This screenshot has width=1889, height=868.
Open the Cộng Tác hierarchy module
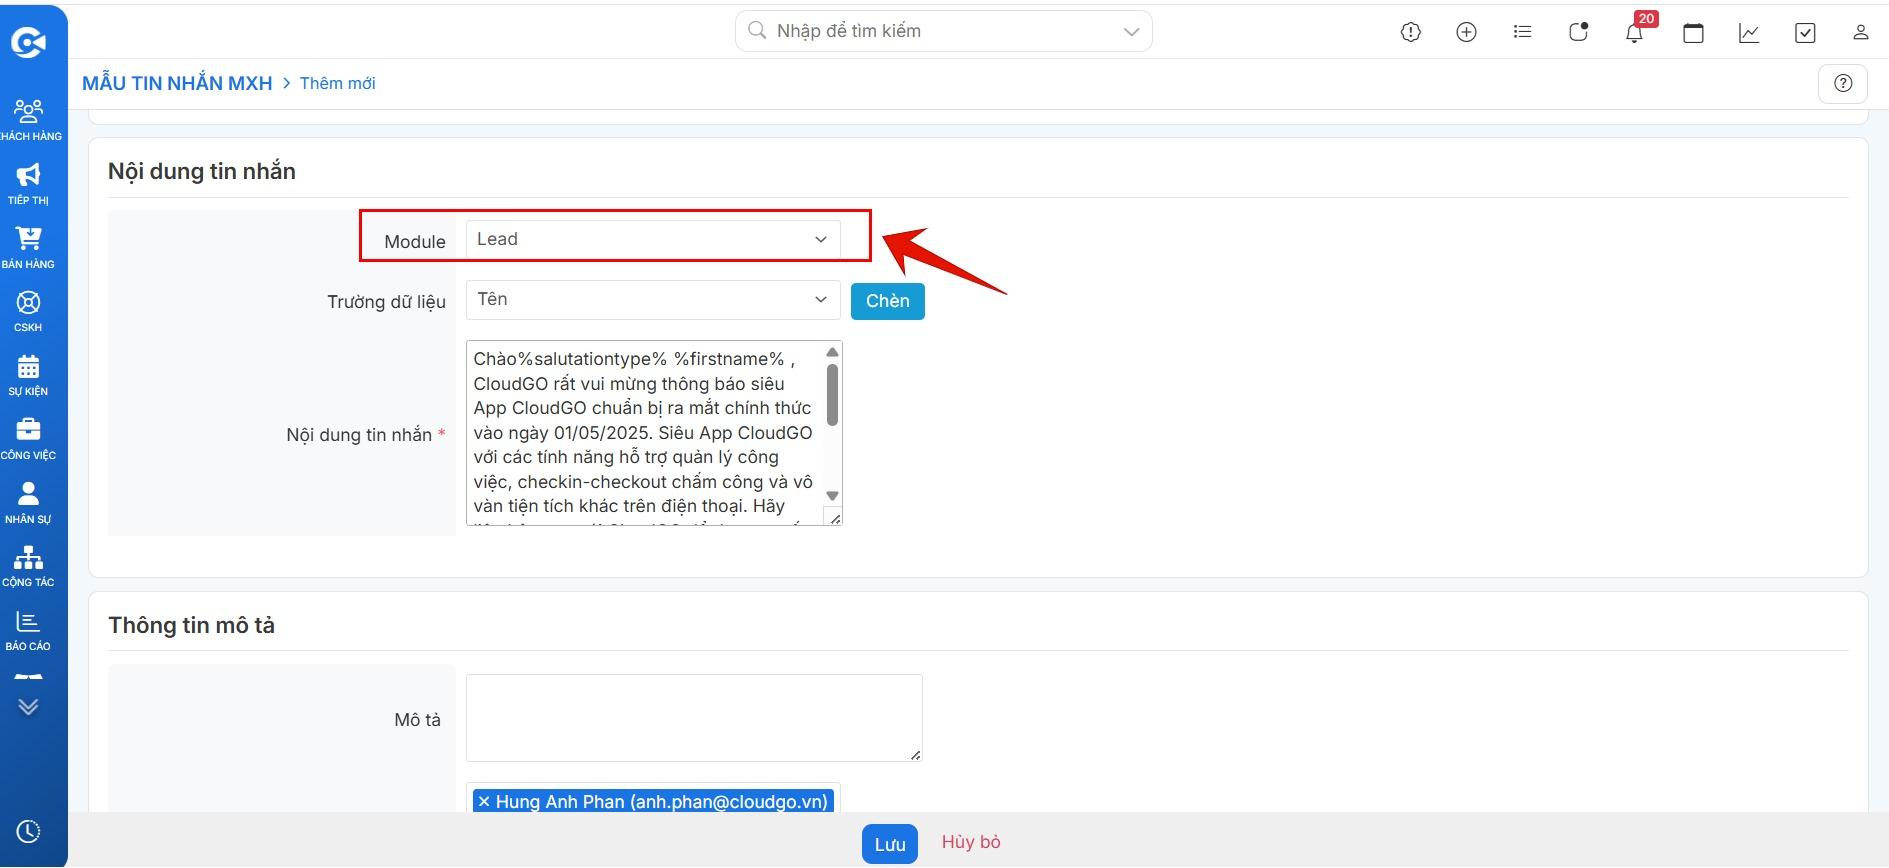click(x=28, y=566)
